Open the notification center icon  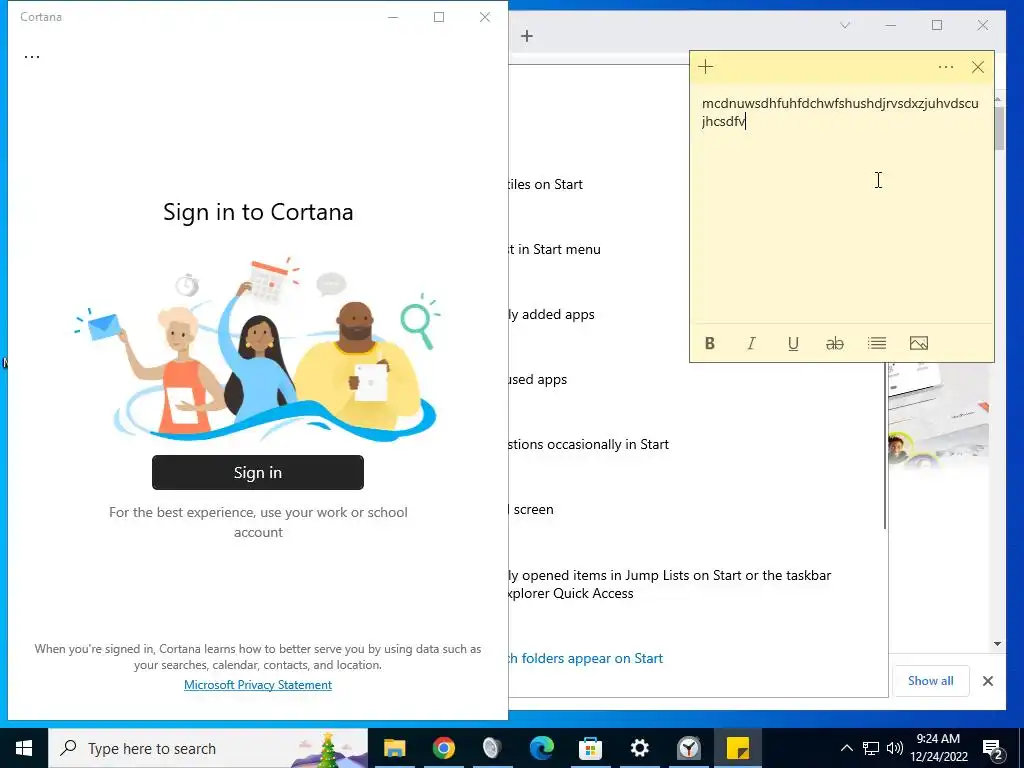coord(993,749)
